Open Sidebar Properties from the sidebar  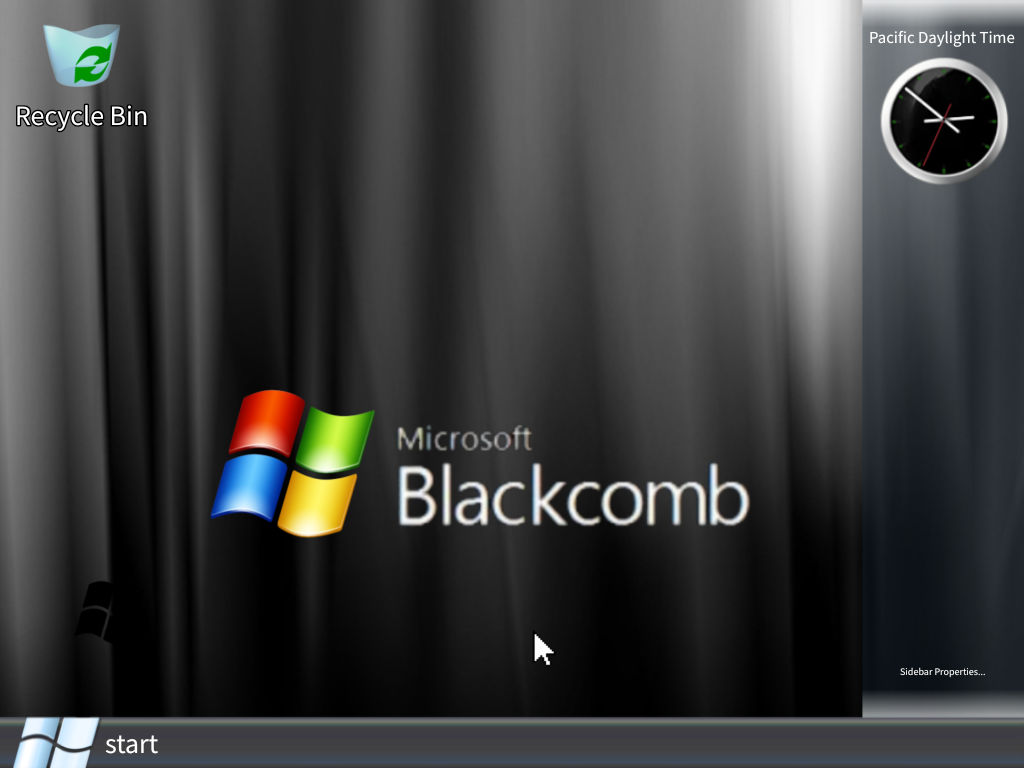[941, 672]
